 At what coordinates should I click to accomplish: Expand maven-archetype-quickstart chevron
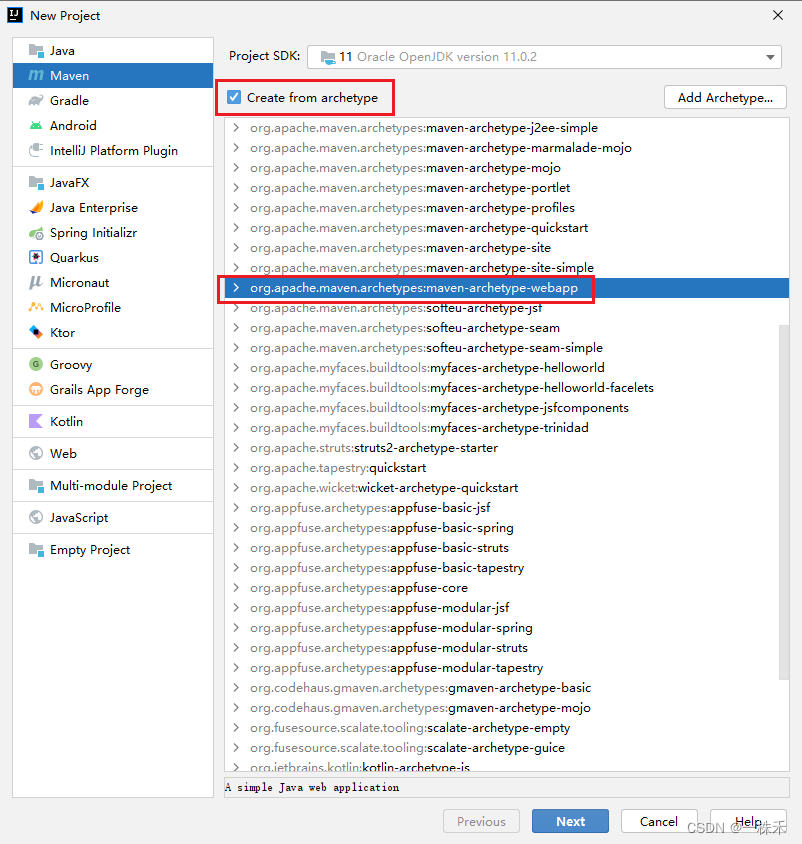pyautogui.click(x=236, y=228)
